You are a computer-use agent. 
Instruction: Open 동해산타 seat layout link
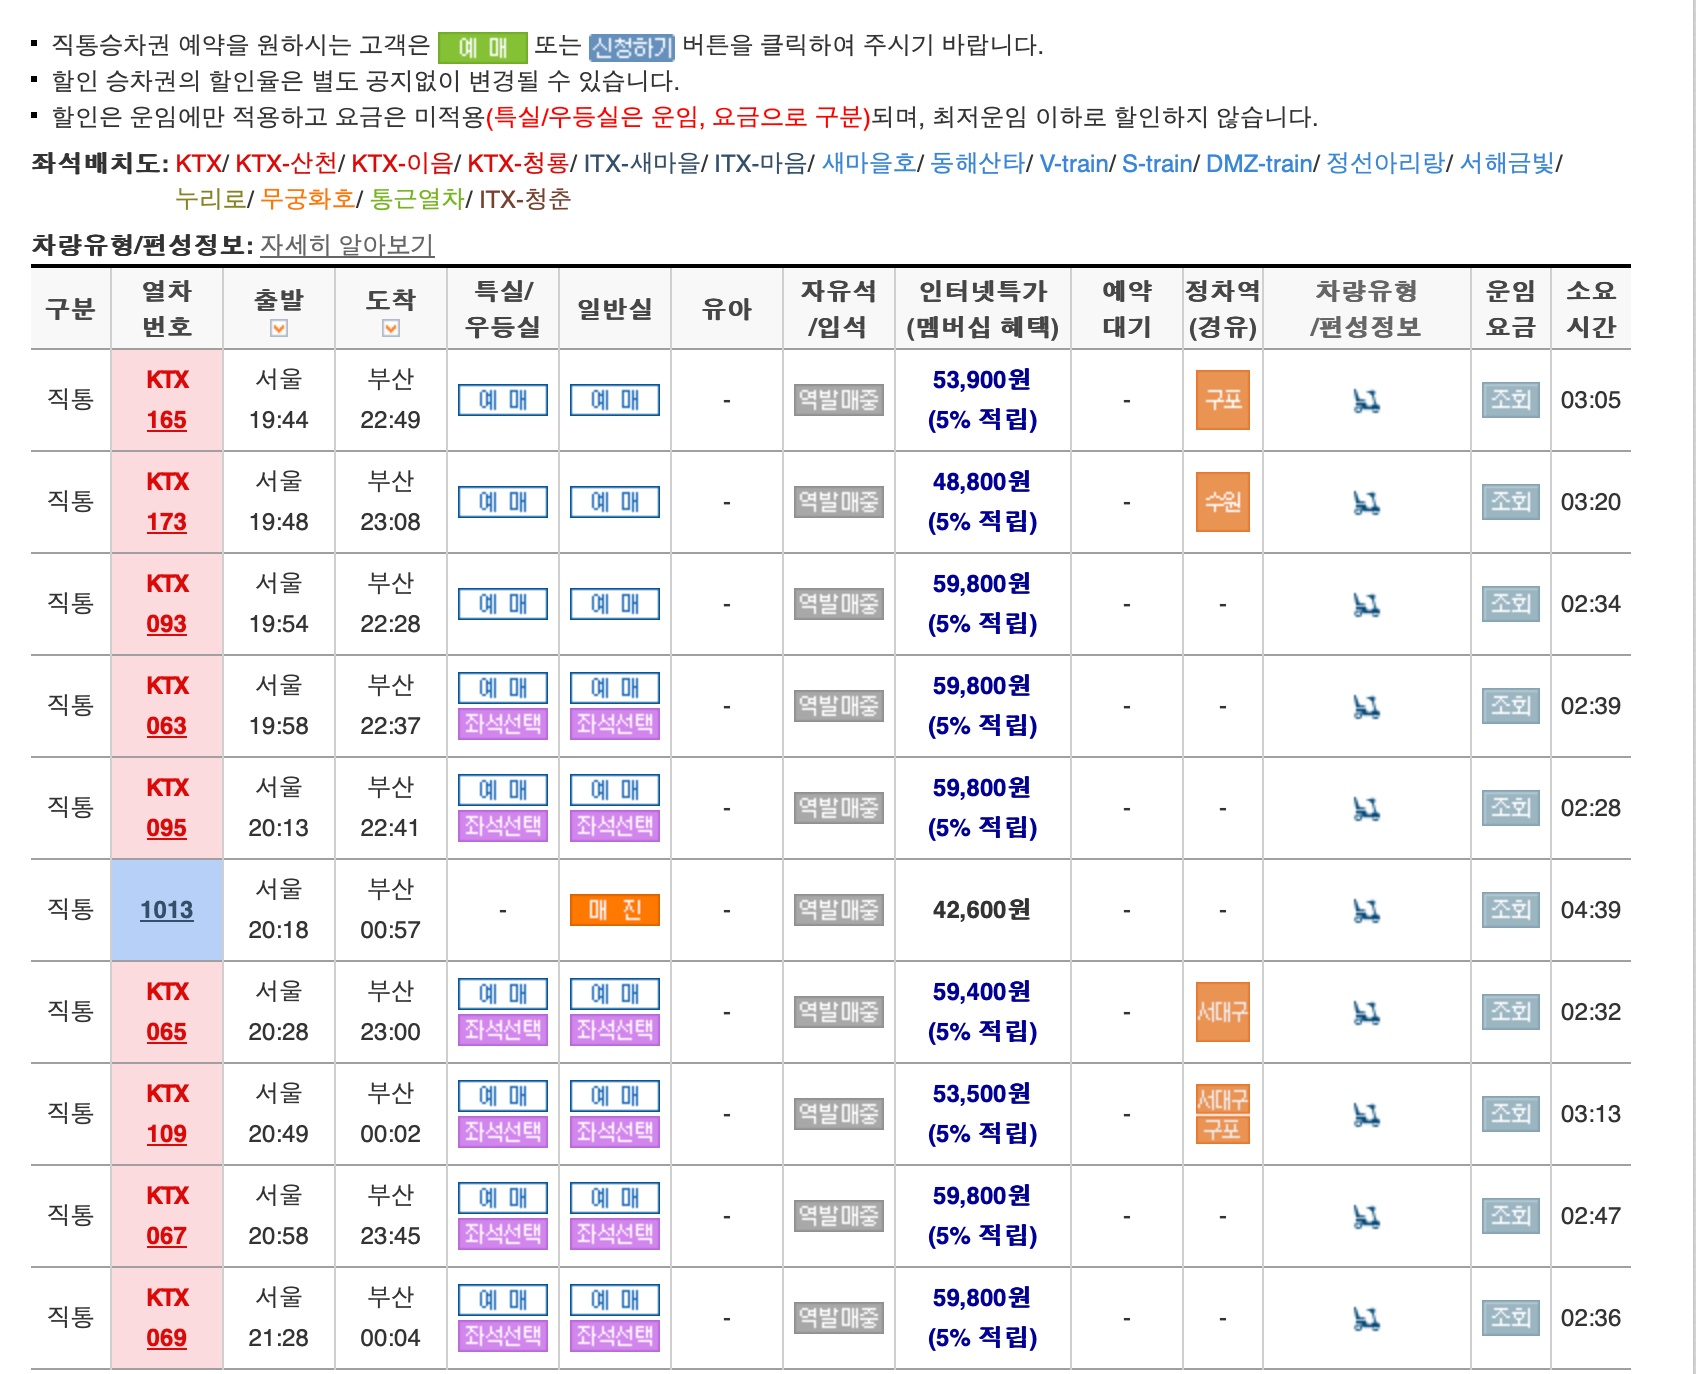(x=978, y=163)
